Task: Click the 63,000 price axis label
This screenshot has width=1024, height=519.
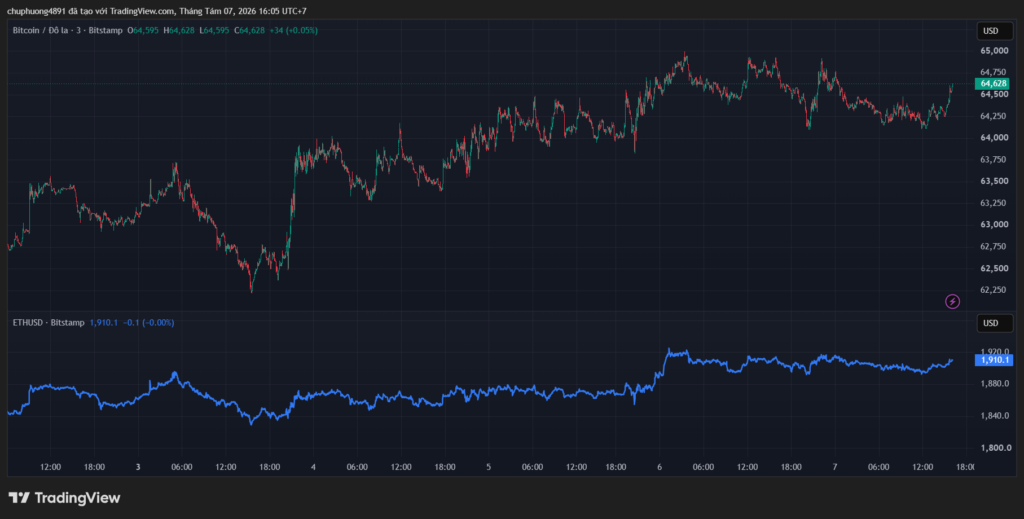Action: [x=993, y=225]
